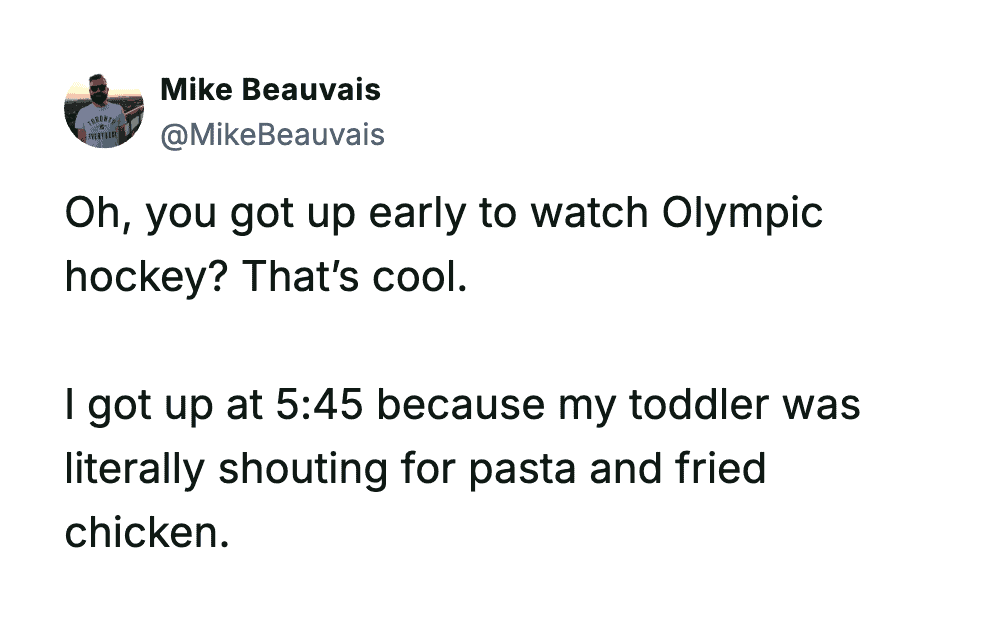Open the Mike Beauvais display name
Viewport: 1000px width, 630px height.
coord(270,90)
